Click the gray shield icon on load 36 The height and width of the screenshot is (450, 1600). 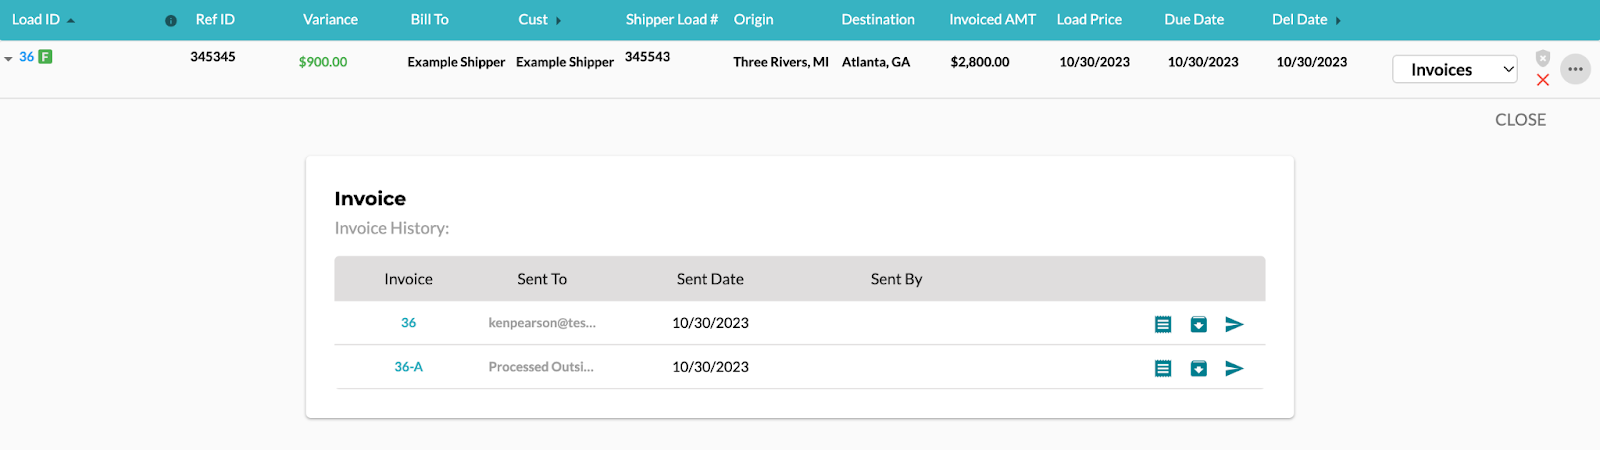click(1543, 58)
